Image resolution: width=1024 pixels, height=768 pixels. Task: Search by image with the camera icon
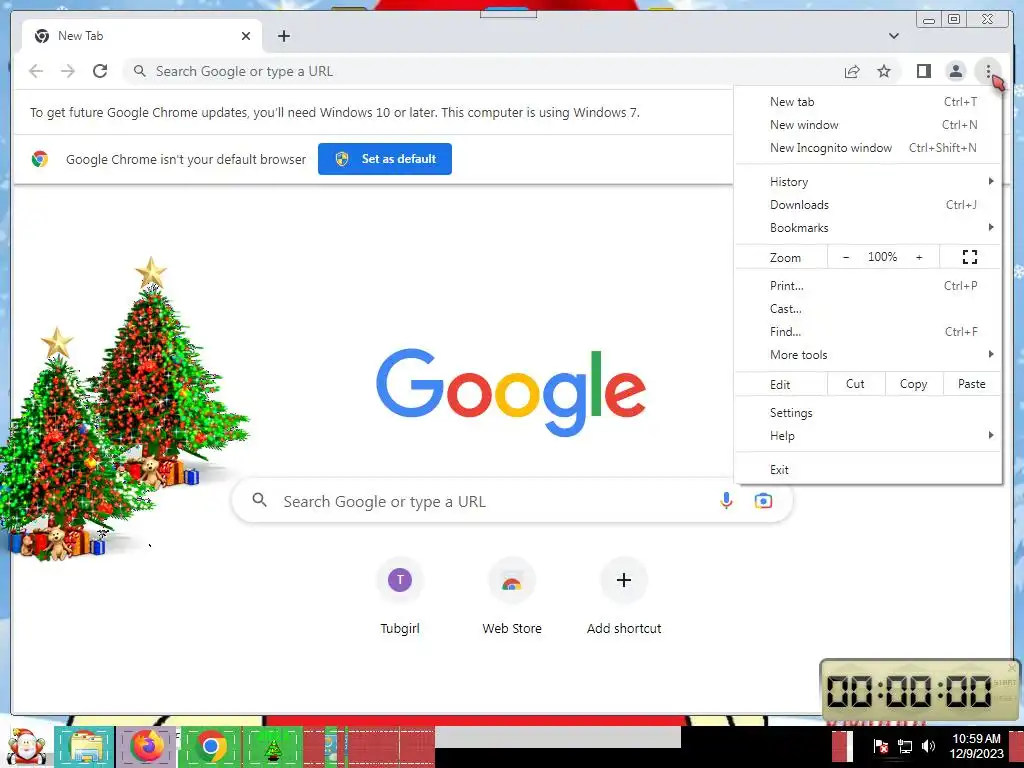(x=763, y=501)
